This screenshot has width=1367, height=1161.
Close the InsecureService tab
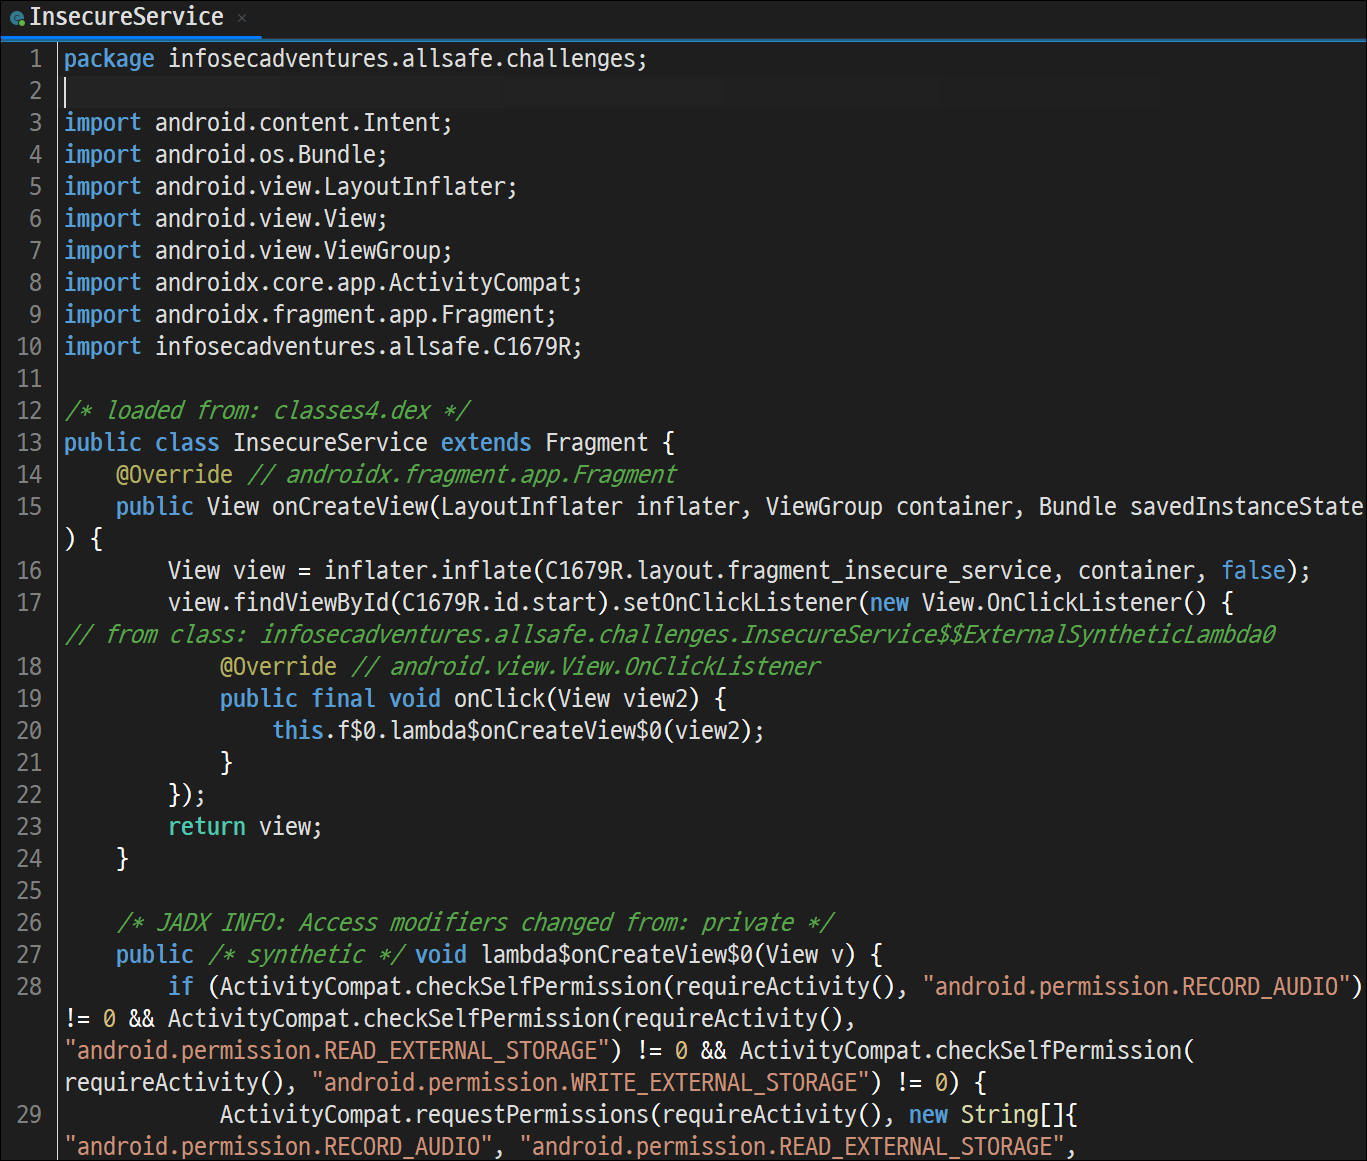[242, 18]
